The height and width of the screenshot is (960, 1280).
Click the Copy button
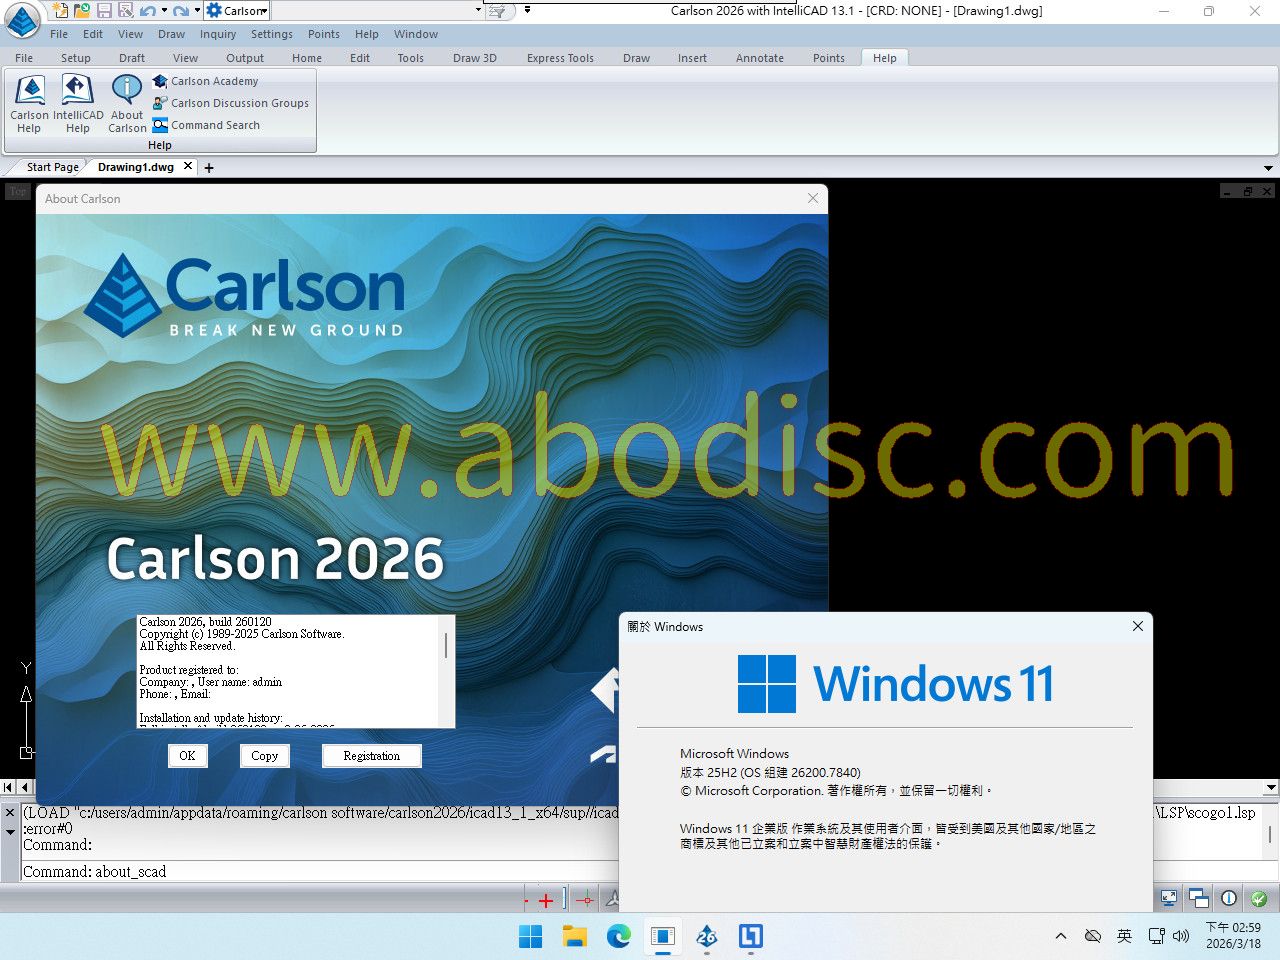264,756
